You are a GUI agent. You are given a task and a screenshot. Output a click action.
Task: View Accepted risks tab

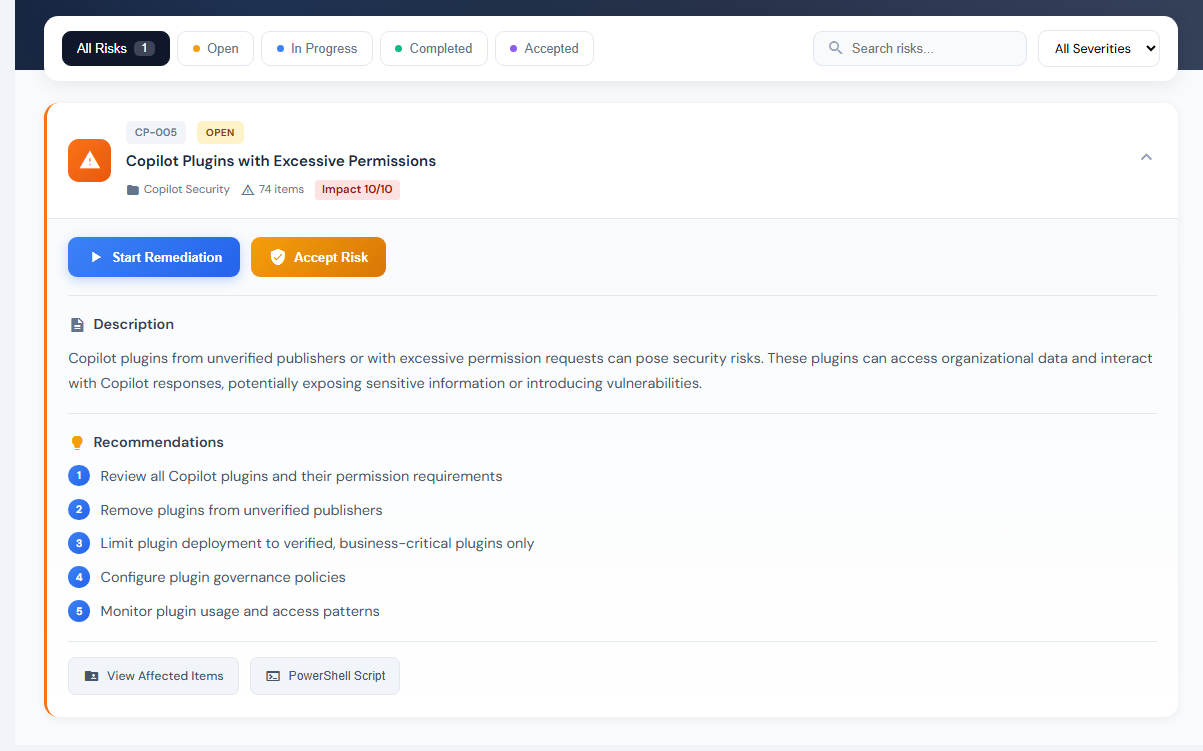[x=544, y=48]
